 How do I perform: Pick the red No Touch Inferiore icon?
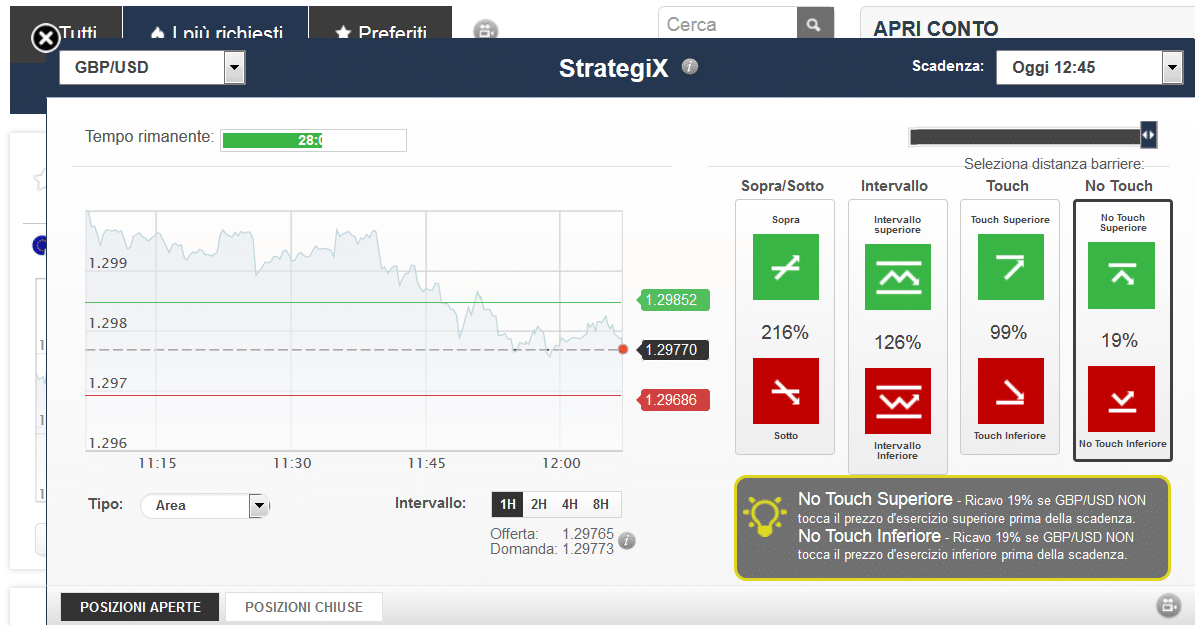point(1121,399)
